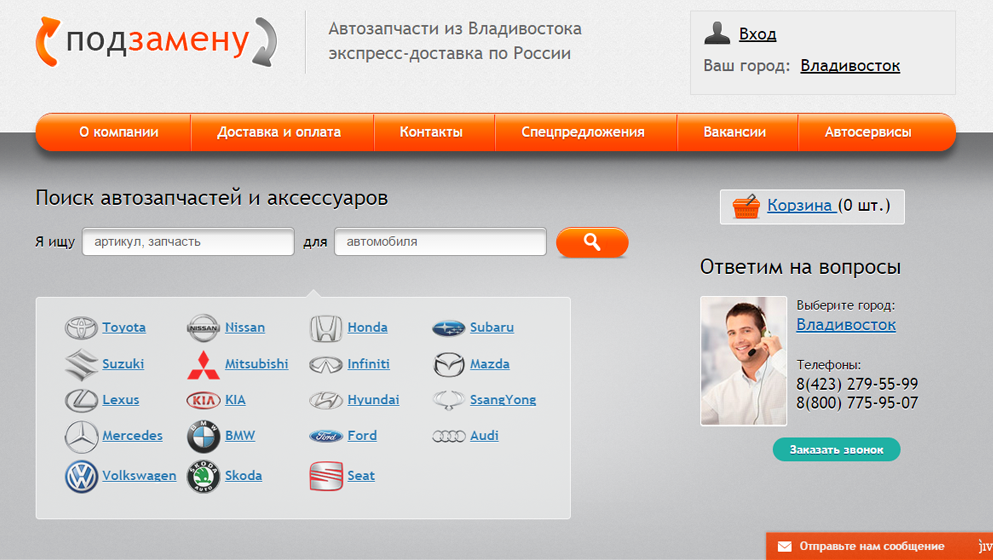Click the SsangYong logo icon
993x560 pixels.
(448, 400)
